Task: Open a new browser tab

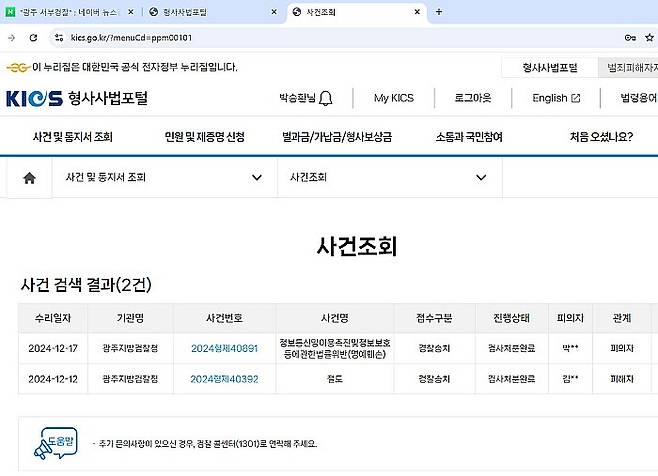Action: click(x=439, y=12)
